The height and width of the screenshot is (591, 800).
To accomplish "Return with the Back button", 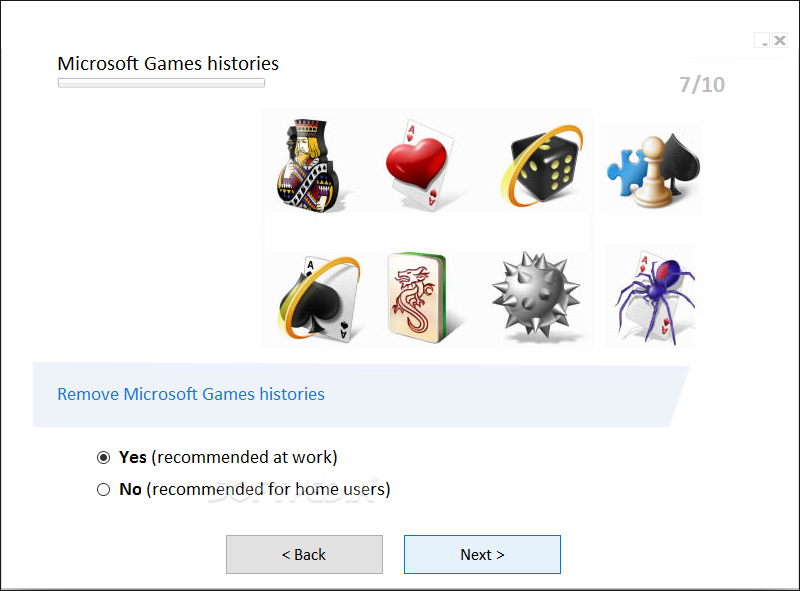I will (x=304, y=554).
